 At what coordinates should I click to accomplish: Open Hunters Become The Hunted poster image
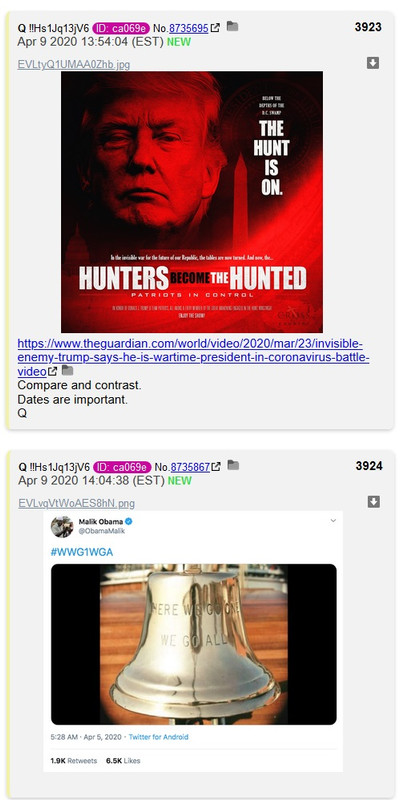tap(192, 202)
